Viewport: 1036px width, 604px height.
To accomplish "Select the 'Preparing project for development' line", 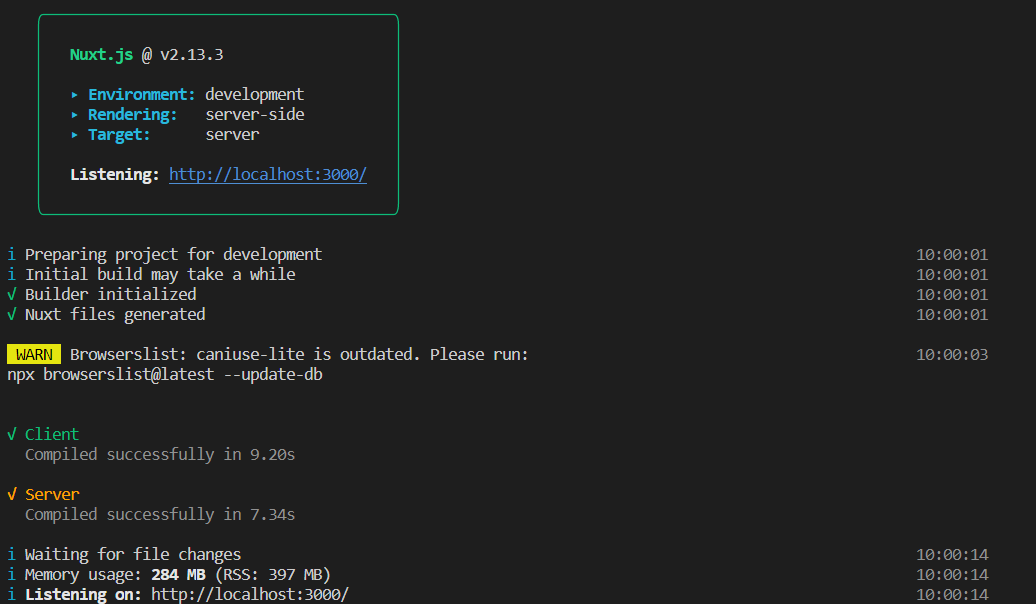I will (173, 254).
